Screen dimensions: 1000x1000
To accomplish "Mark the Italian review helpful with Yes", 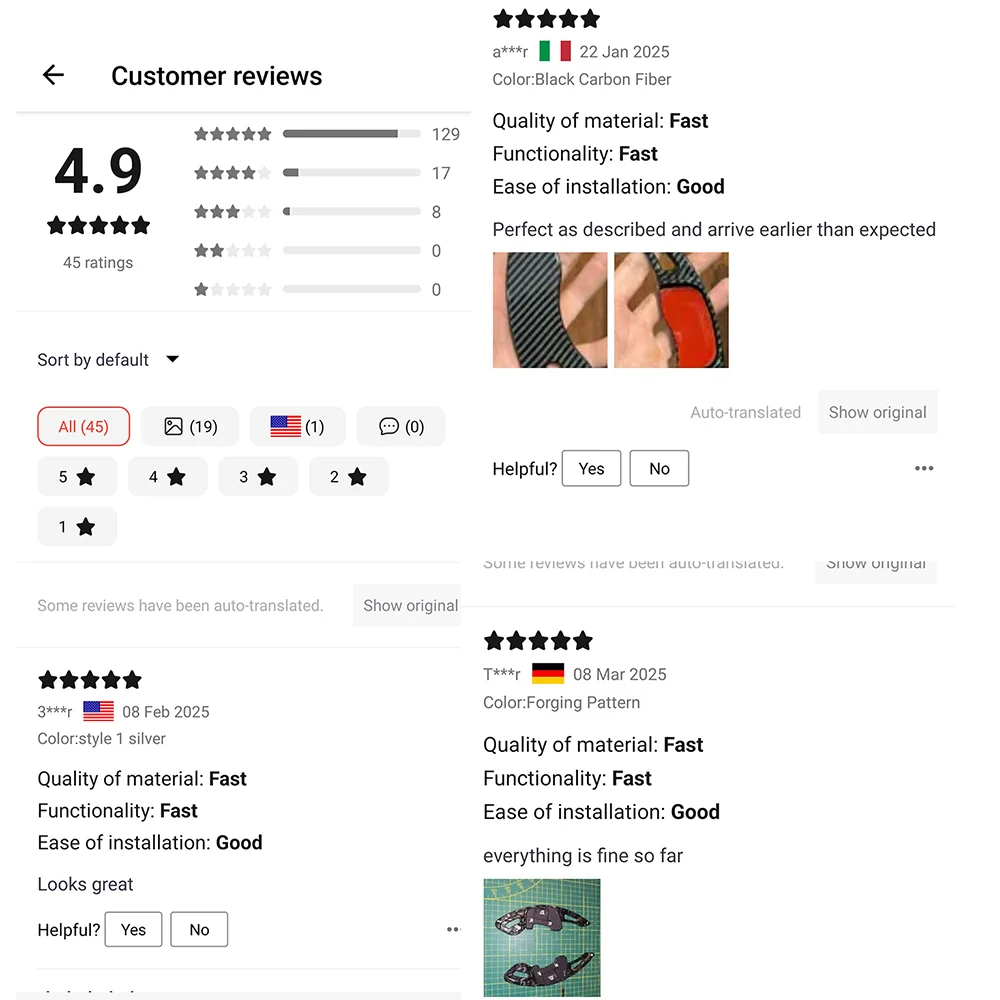I will pyautogui.click(x=591, y=468).
